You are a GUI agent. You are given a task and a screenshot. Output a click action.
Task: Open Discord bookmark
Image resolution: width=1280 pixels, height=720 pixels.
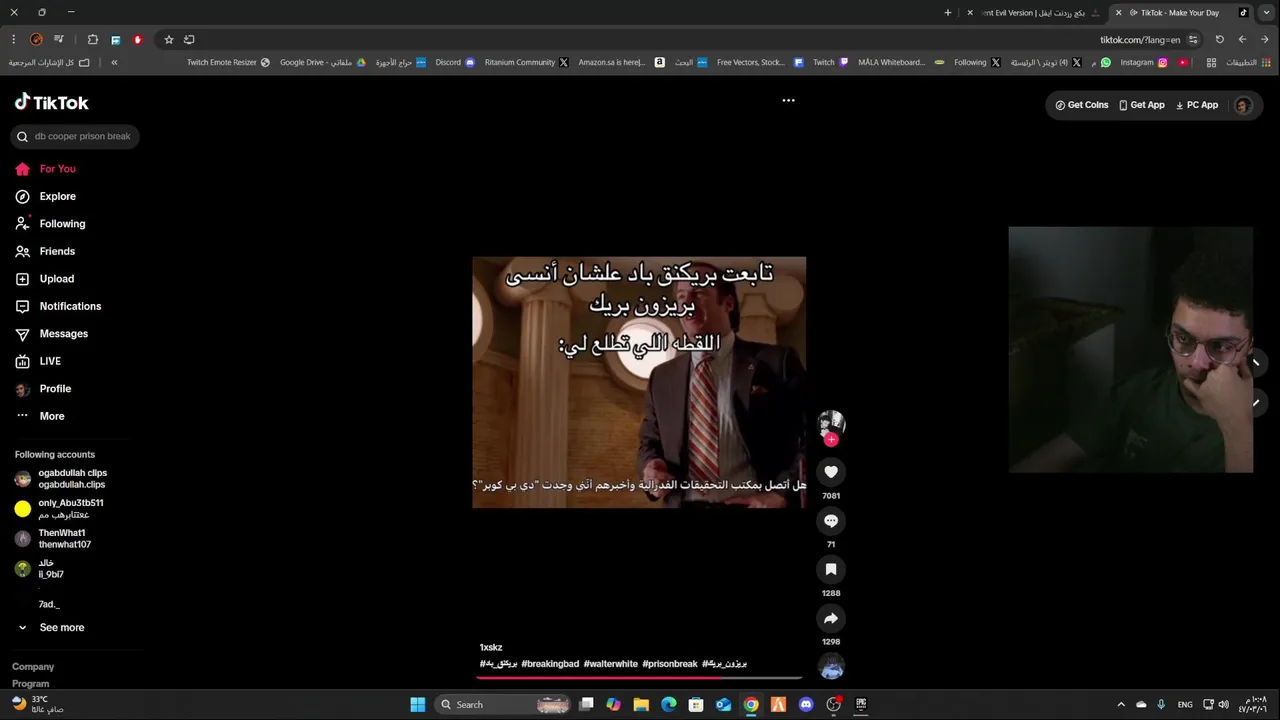coord(455,62)
